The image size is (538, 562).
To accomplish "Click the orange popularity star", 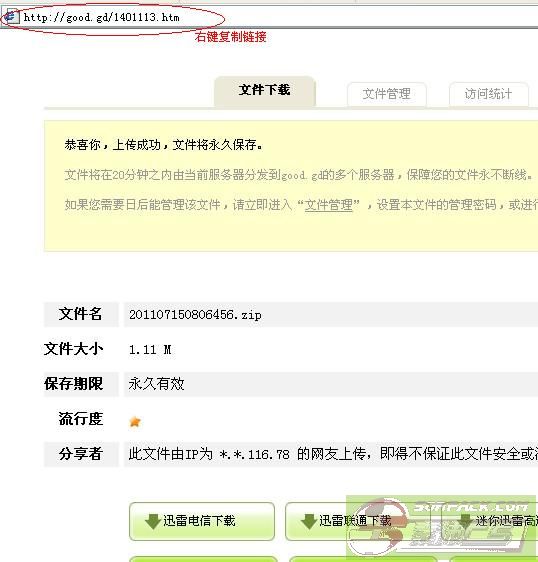I will (135, 422).
